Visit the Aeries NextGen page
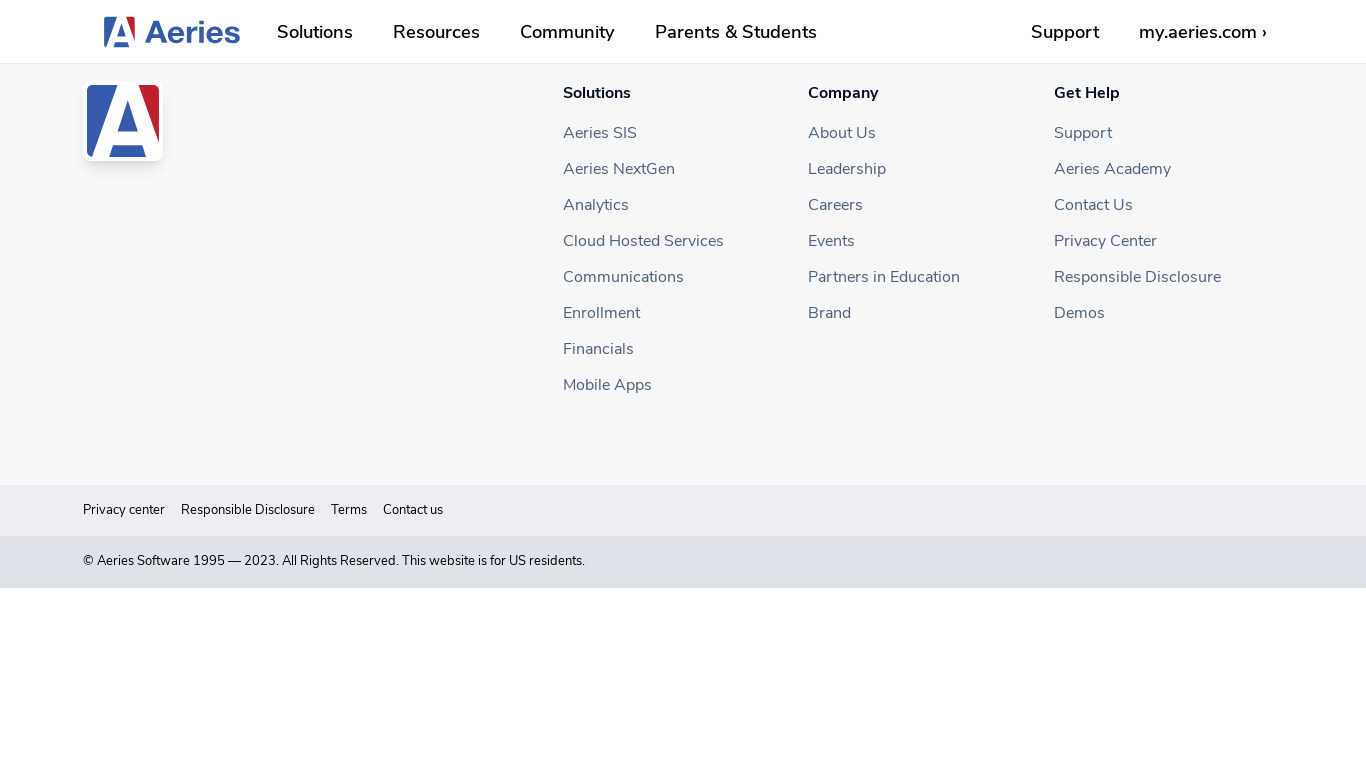1366x768 pixels. pyautogui.click(x=618, y=169)
